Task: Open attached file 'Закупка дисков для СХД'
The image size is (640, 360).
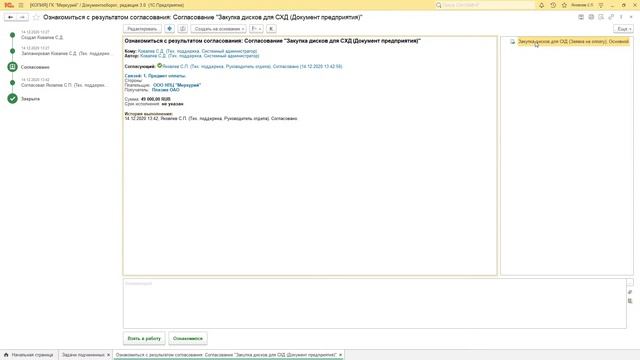Action: pos(573,42)
